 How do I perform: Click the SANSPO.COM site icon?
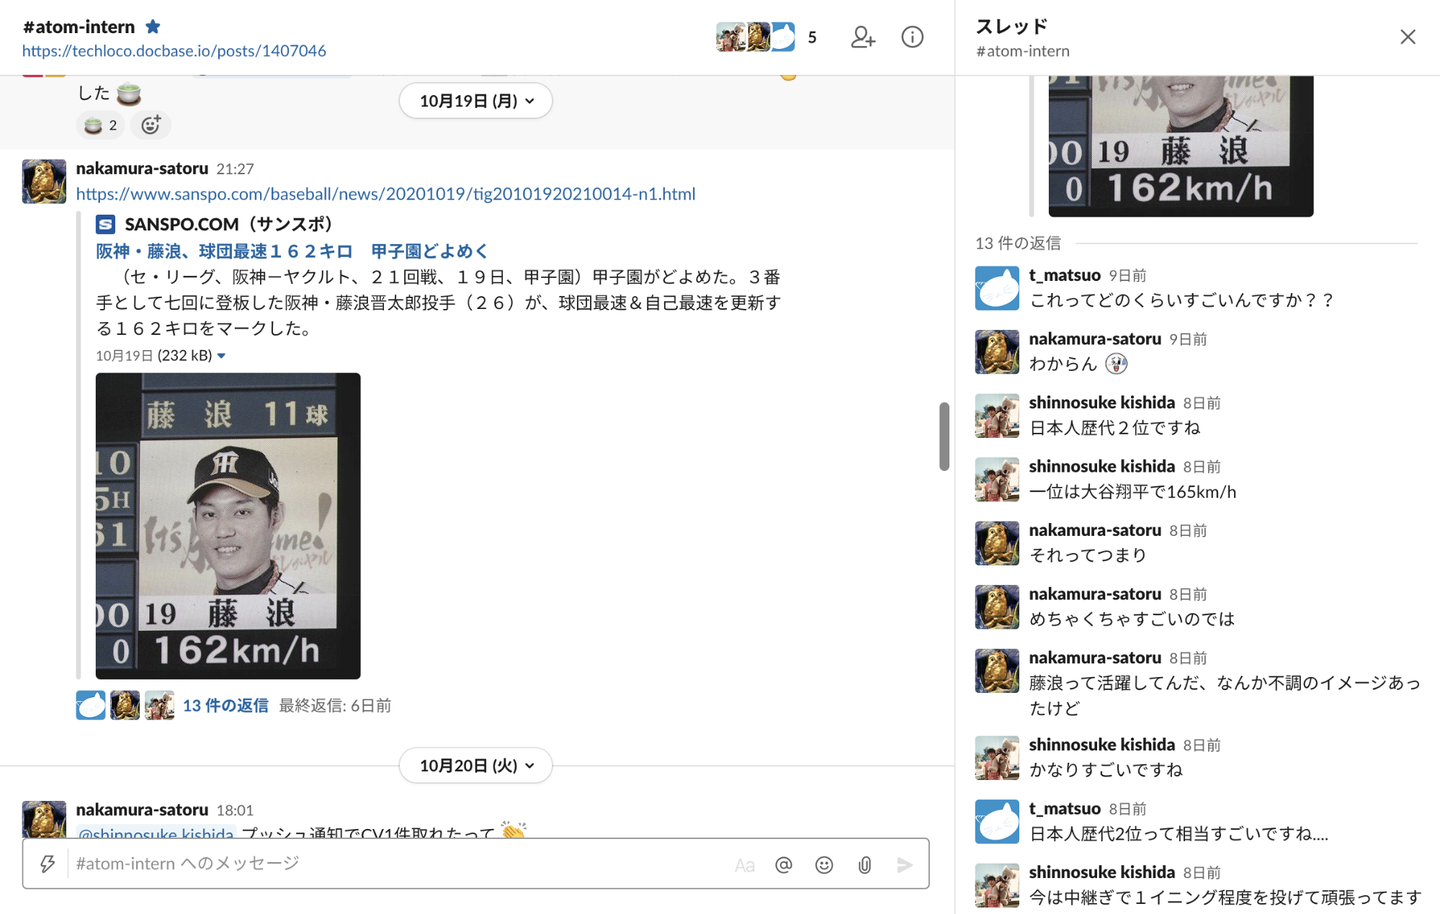click(106, 225)
